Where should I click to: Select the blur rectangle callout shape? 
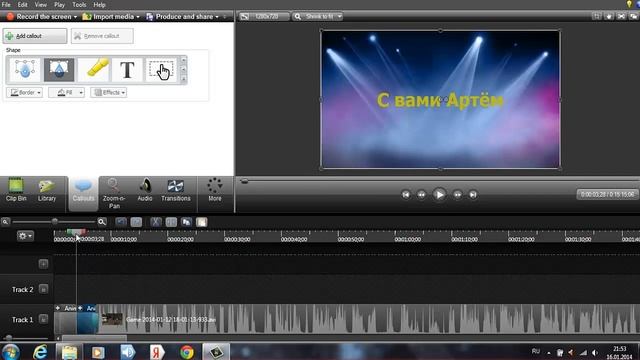coord(59,69)
